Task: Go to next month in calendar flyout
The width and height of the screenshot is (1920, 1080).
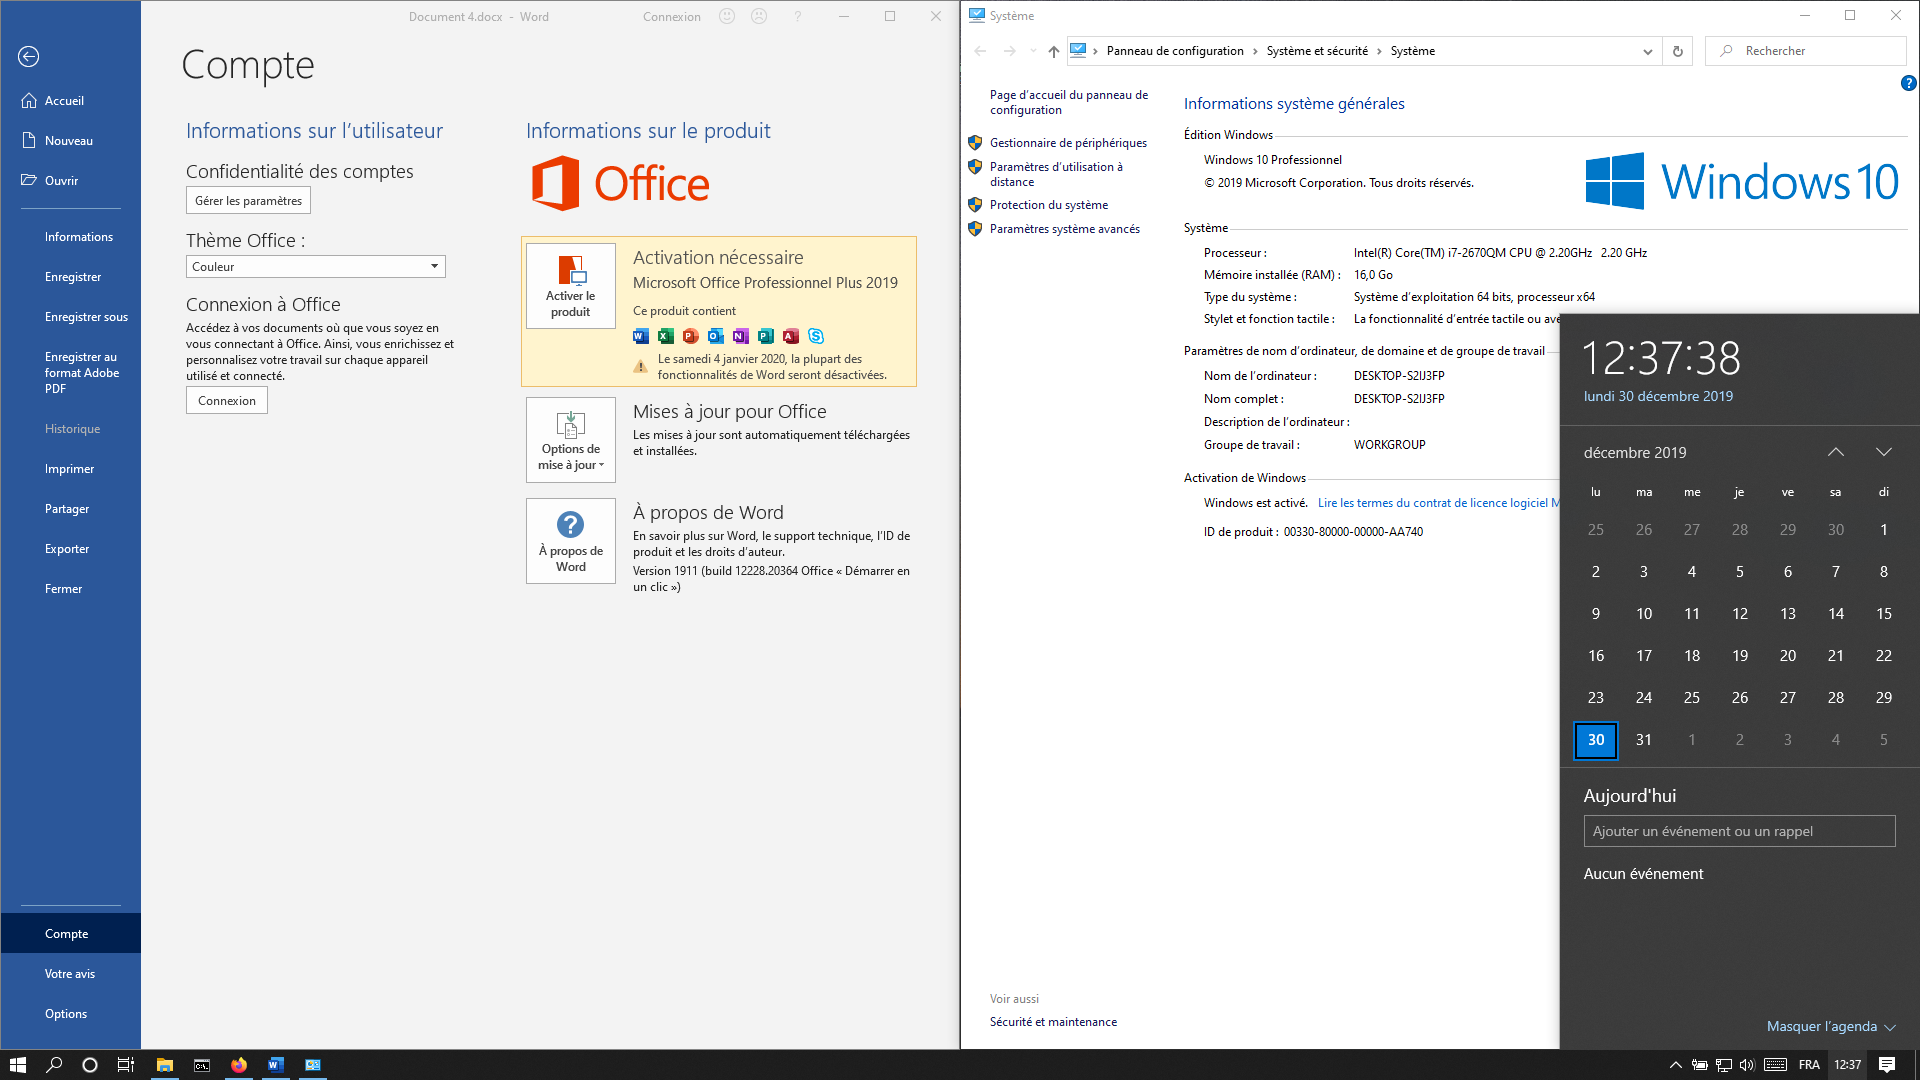Action: 1884,452
